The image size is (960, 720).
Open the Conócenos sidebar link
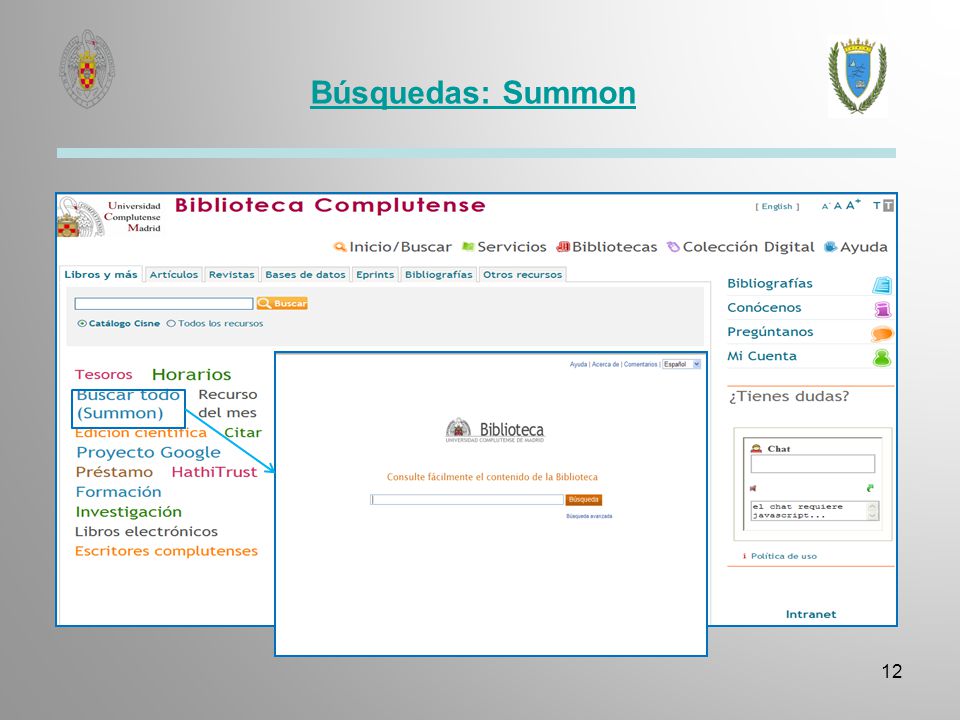(x=764, y=307)
